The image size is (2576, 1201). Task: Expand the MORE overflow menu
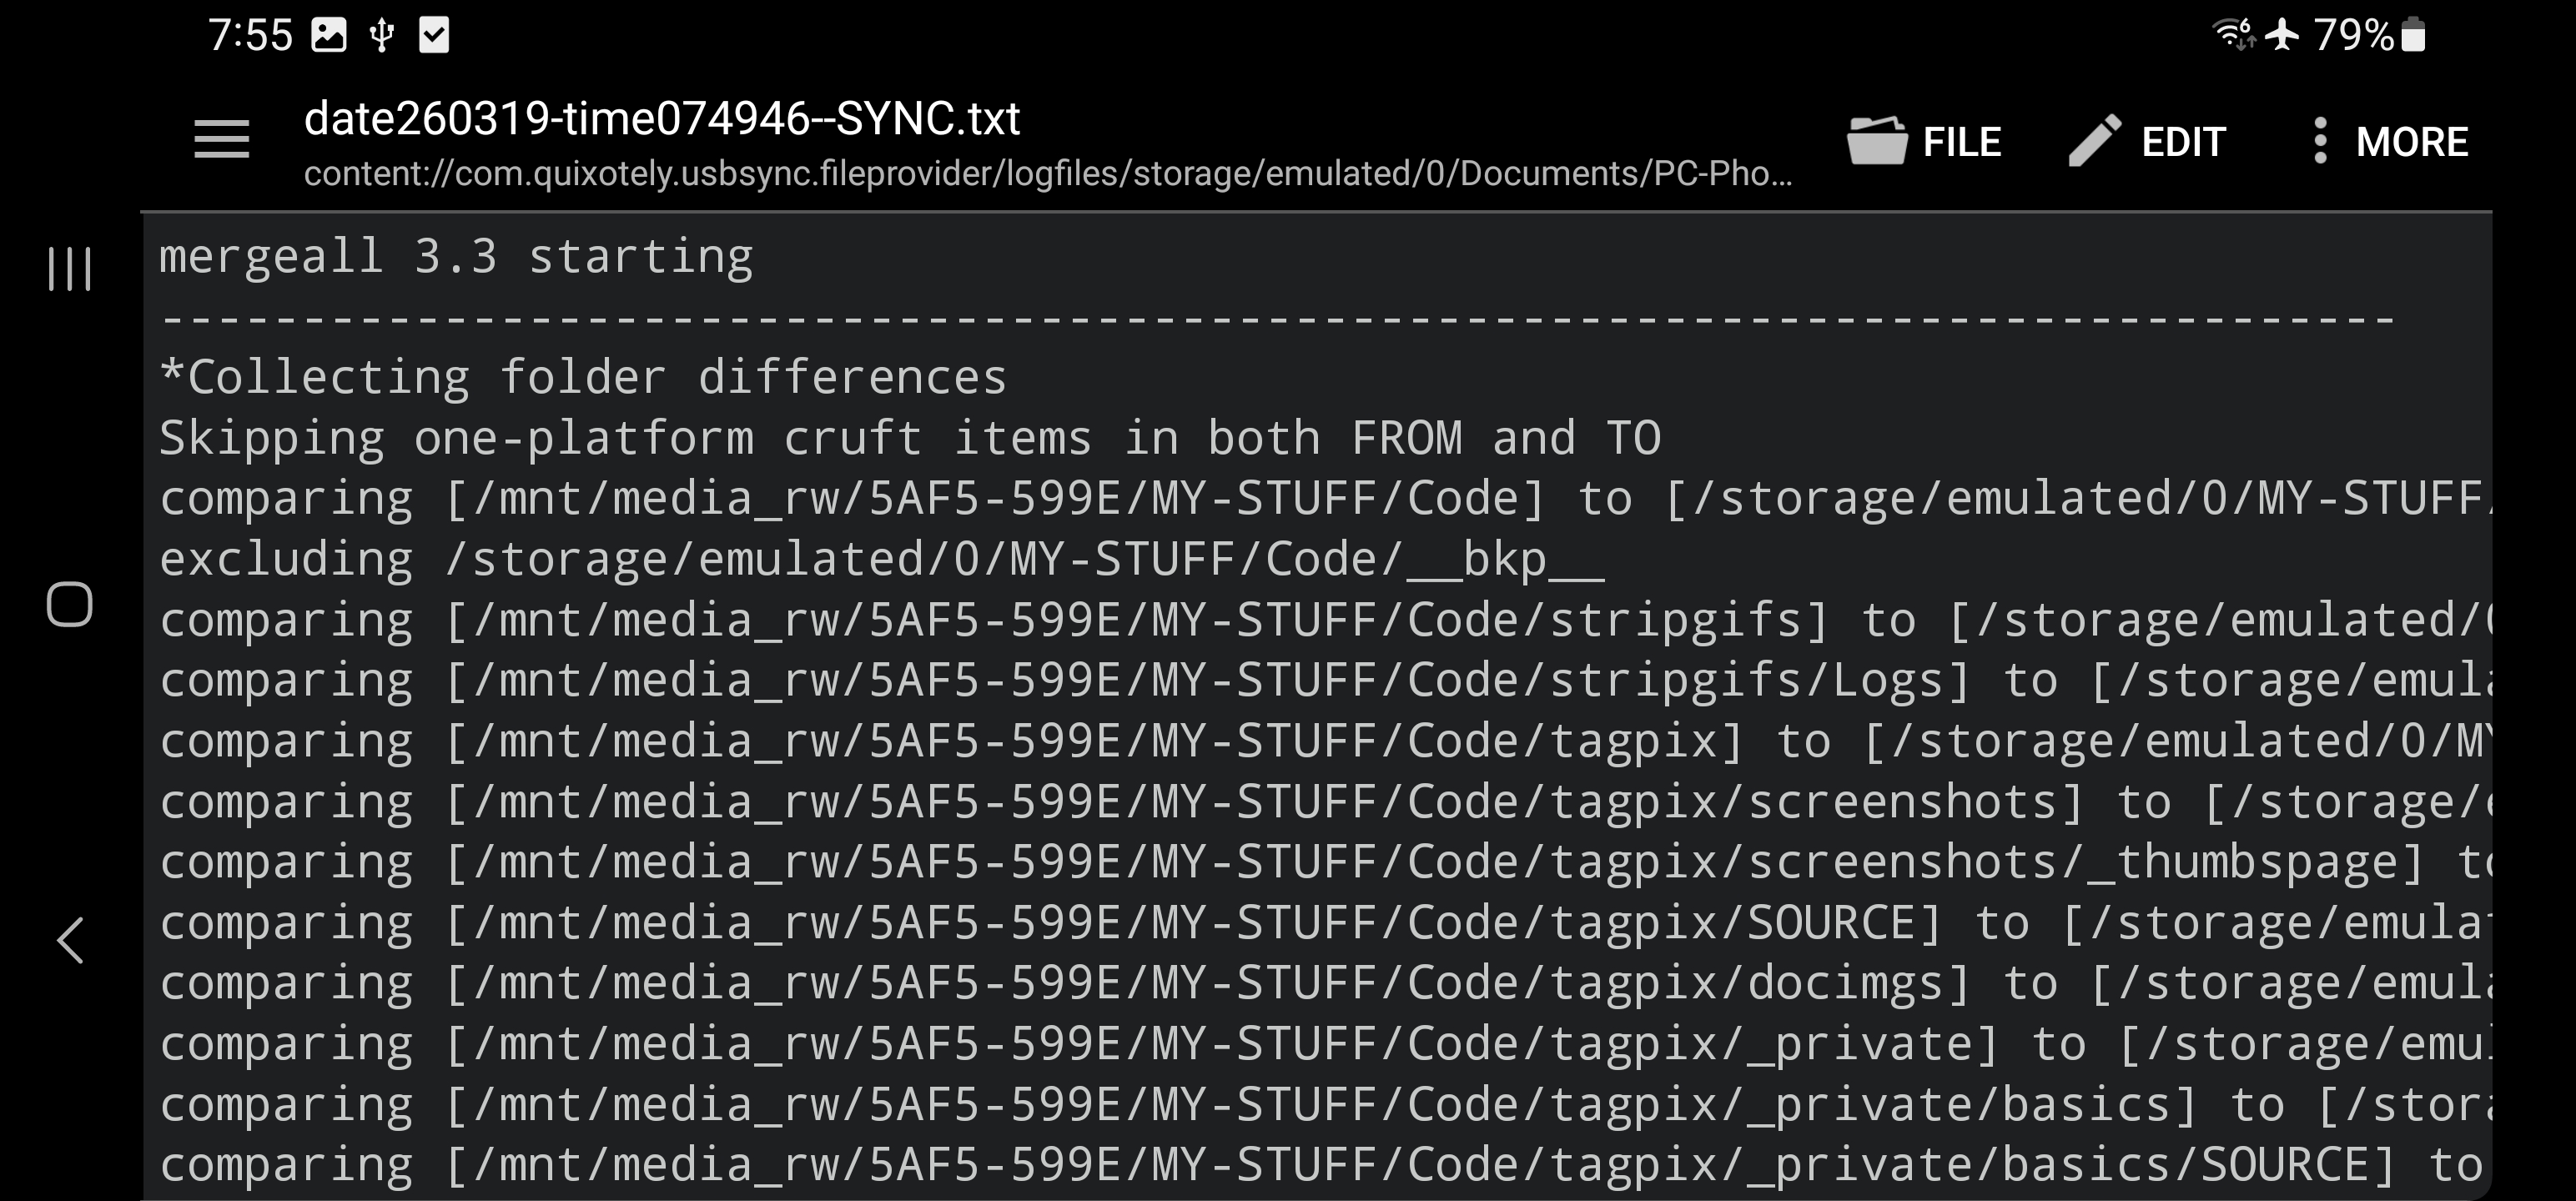2390,141
